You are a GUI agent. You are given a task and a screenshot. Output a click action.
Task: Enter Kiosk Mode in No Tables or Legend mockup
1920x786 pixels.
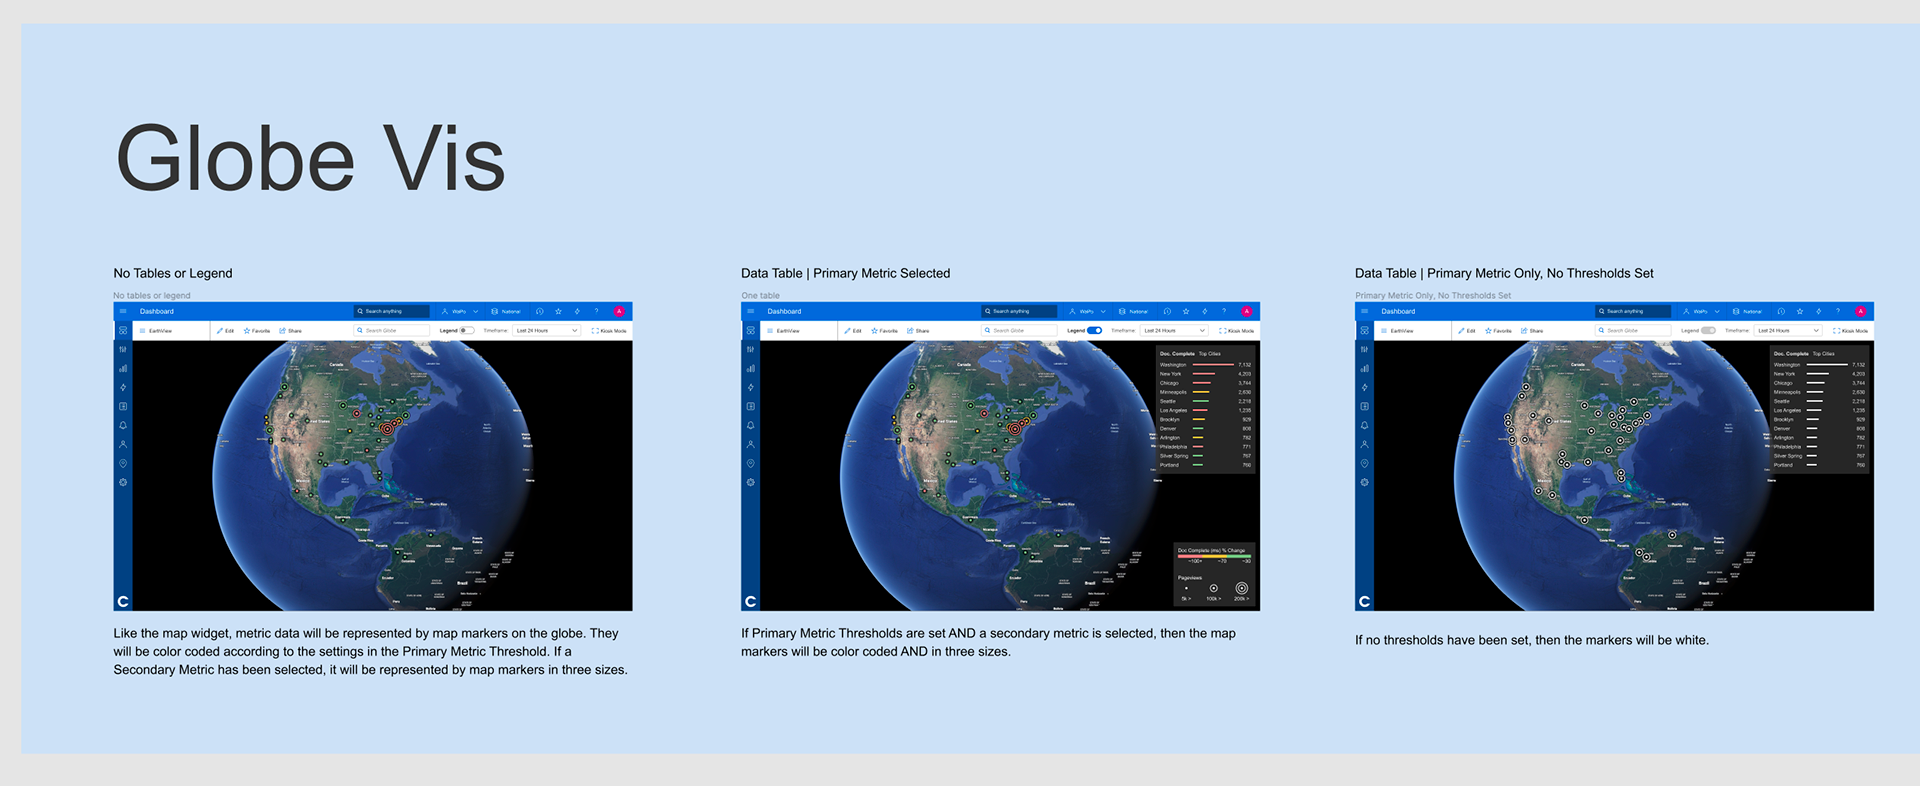tap(609, 330)
